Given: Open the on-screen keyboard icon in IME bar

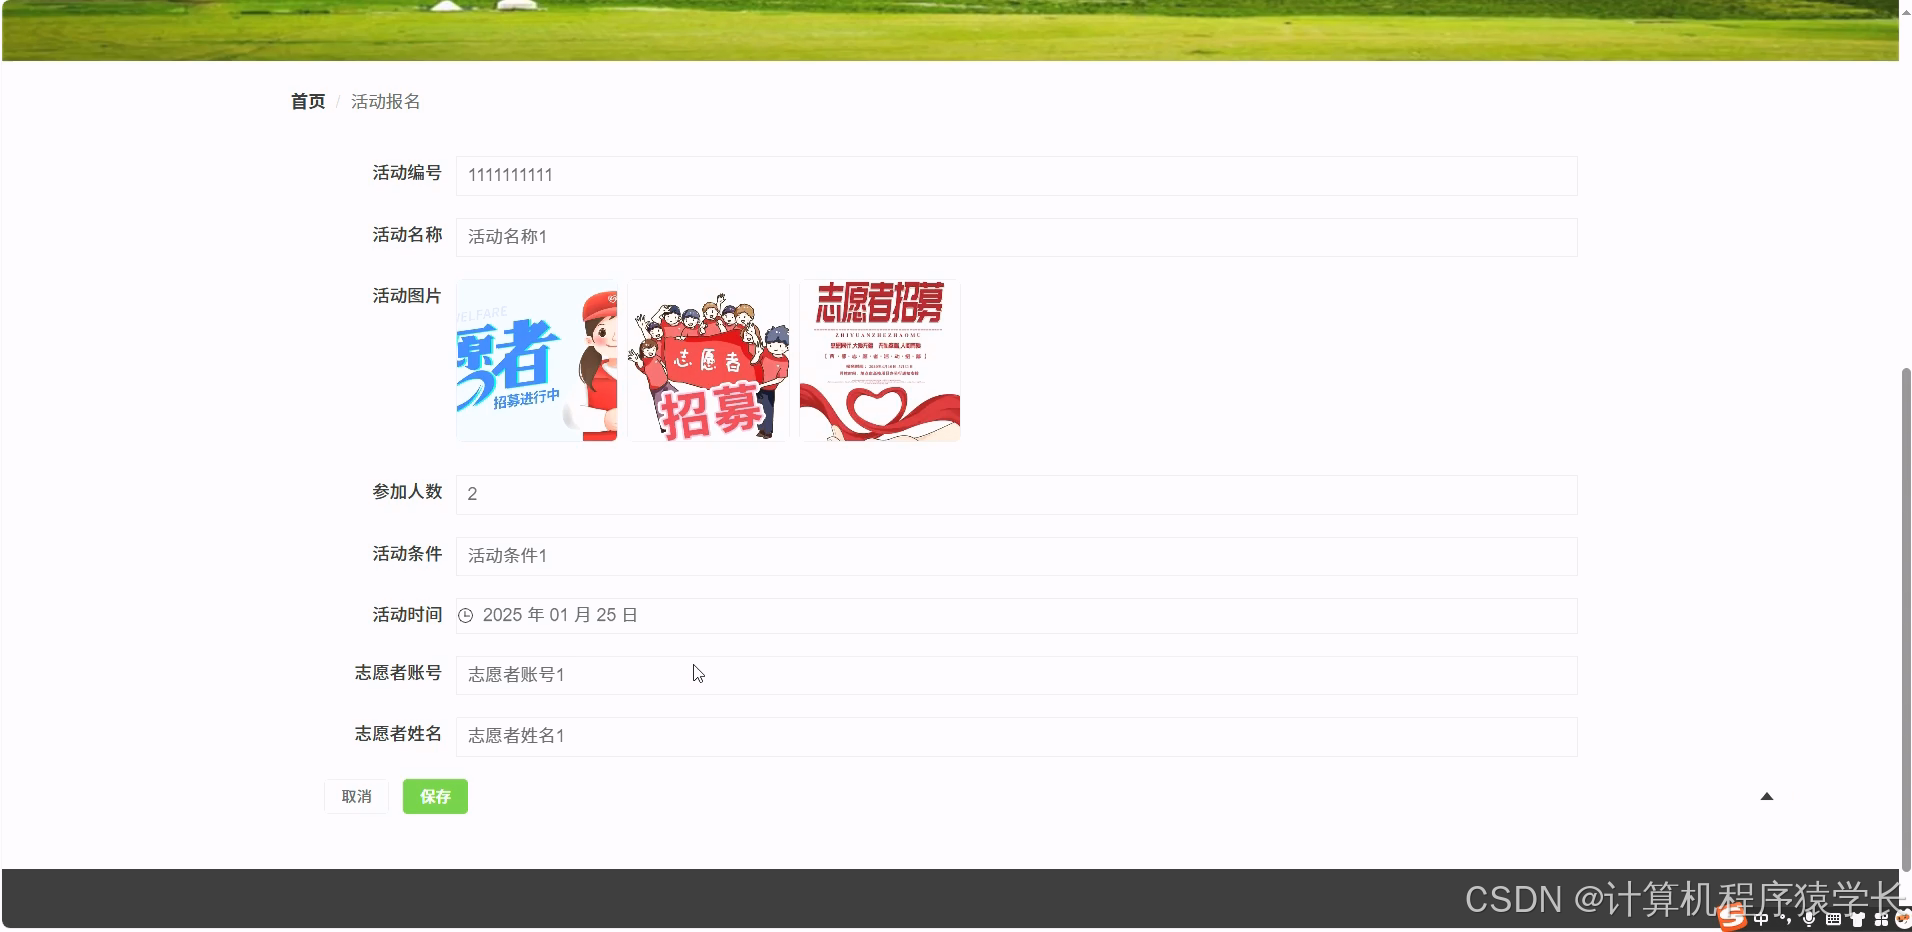Looking at the screenshot, I should [x=1834, y=919].
